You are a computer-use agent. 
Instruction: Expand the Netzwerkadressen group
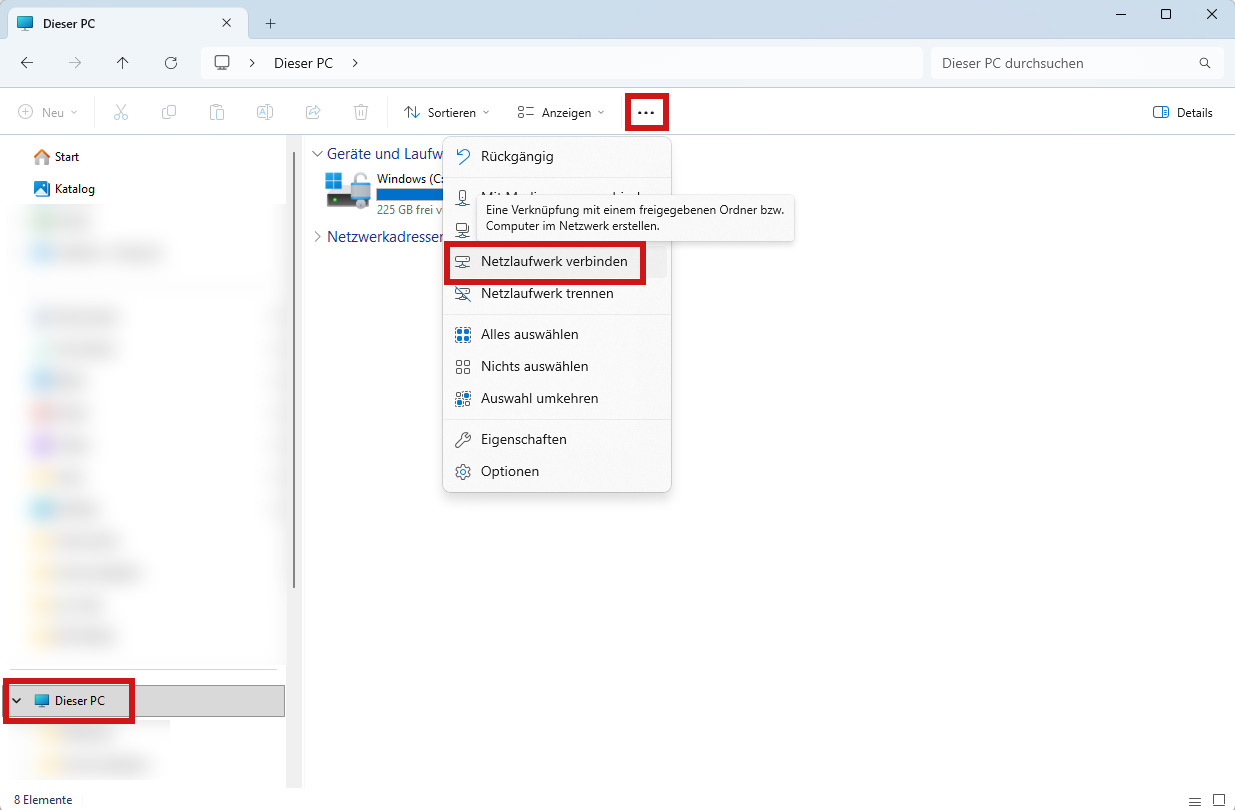click(318, 237)
